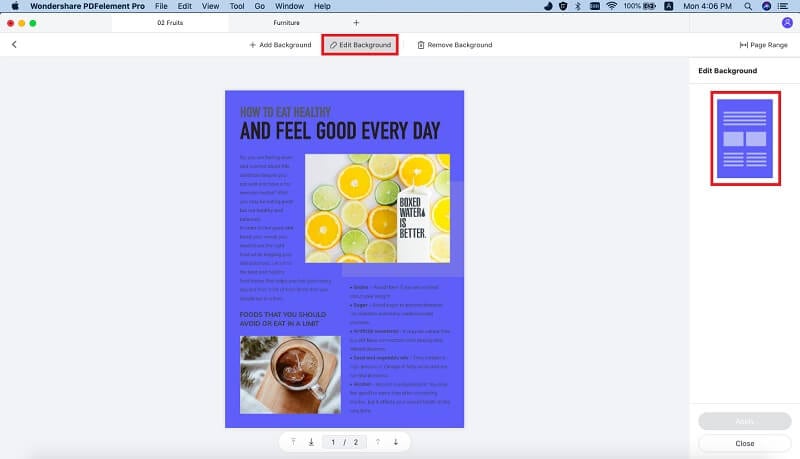Click the Close button in side panel

pos(744,443)
